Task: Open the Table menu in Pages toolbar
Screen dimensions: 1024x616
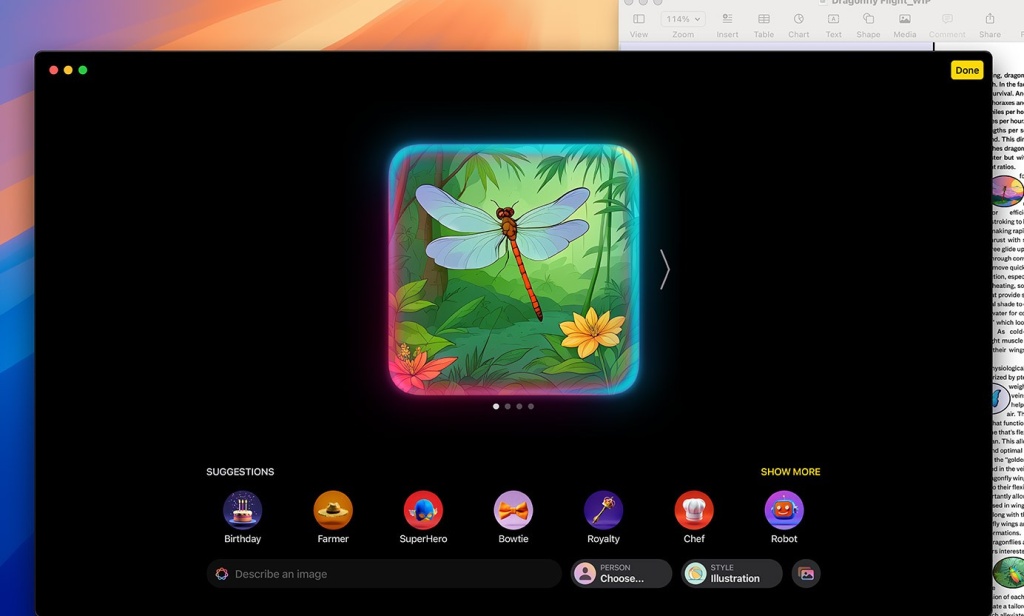Action: point(763,25)
